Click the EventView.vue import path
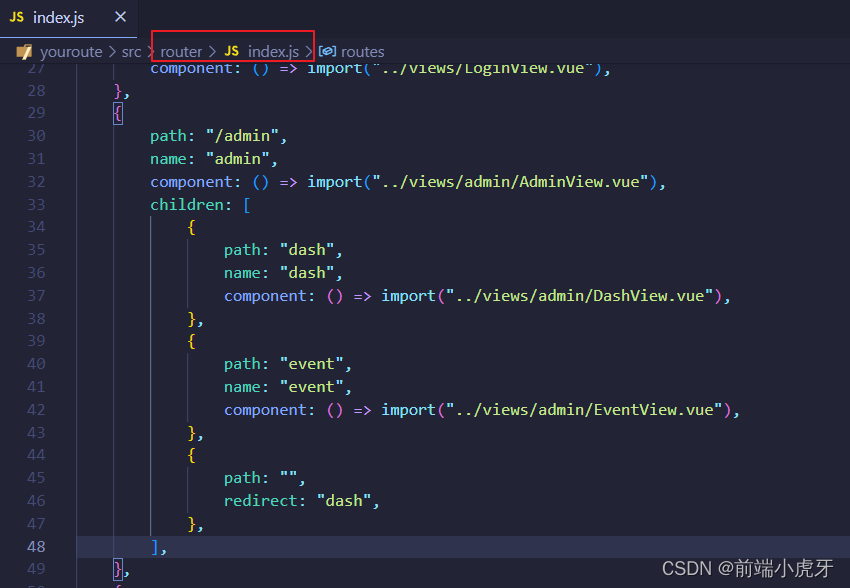The width and height of the screenshot is (850, 588). tap(584, 410)
